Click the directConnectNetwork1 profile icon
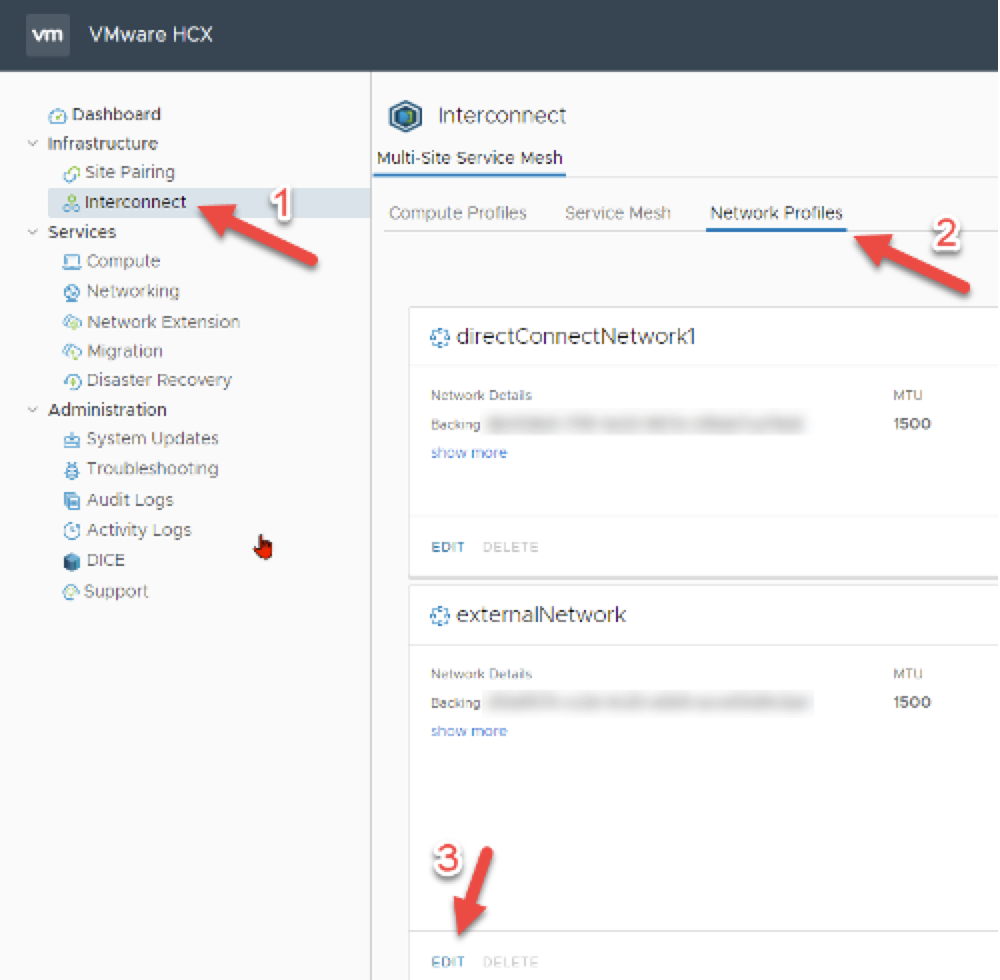Screen dimensions: 1000x980 click(x=439, y=337)
